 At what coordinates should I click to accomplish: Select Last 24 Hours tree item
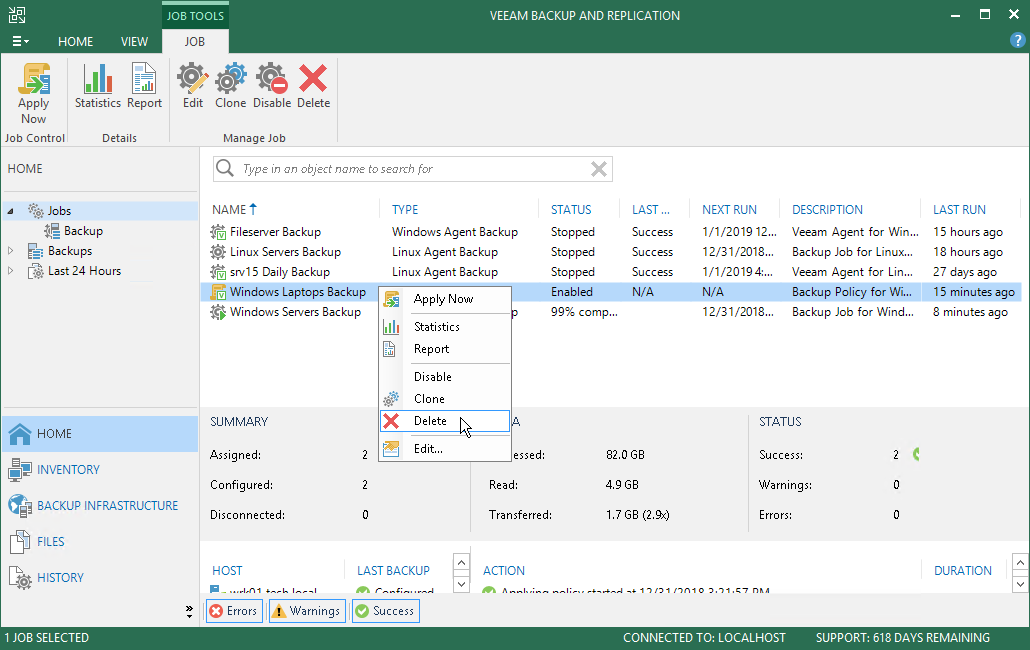[x=84, y=271]
